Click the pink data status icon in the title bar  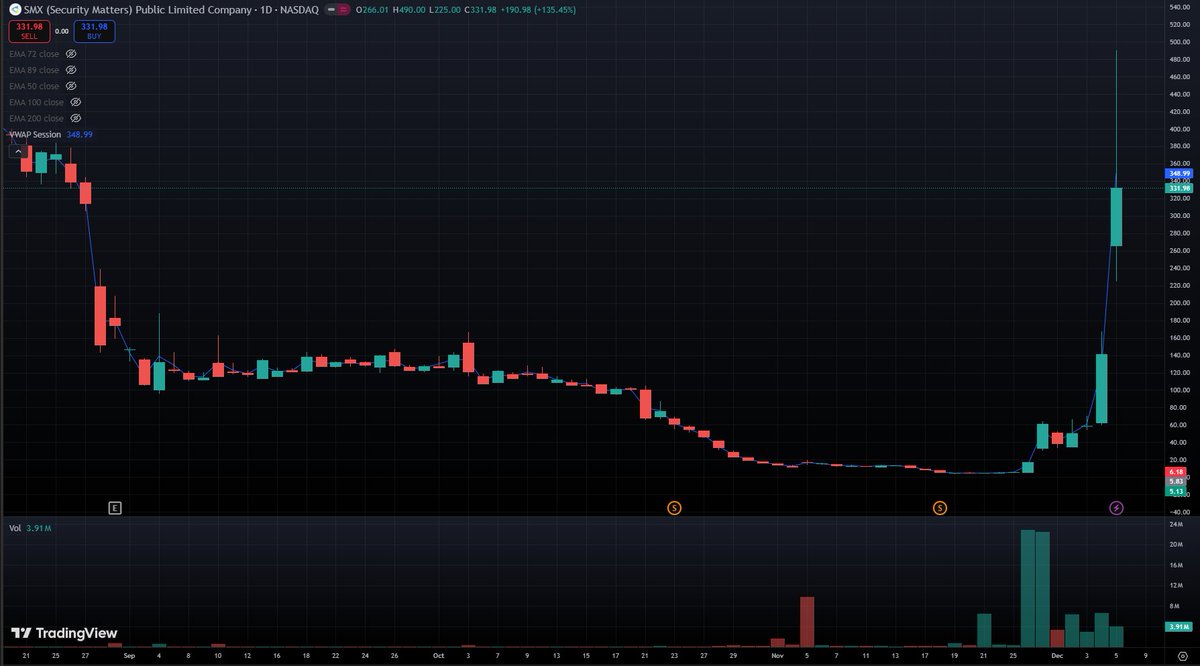345,10
